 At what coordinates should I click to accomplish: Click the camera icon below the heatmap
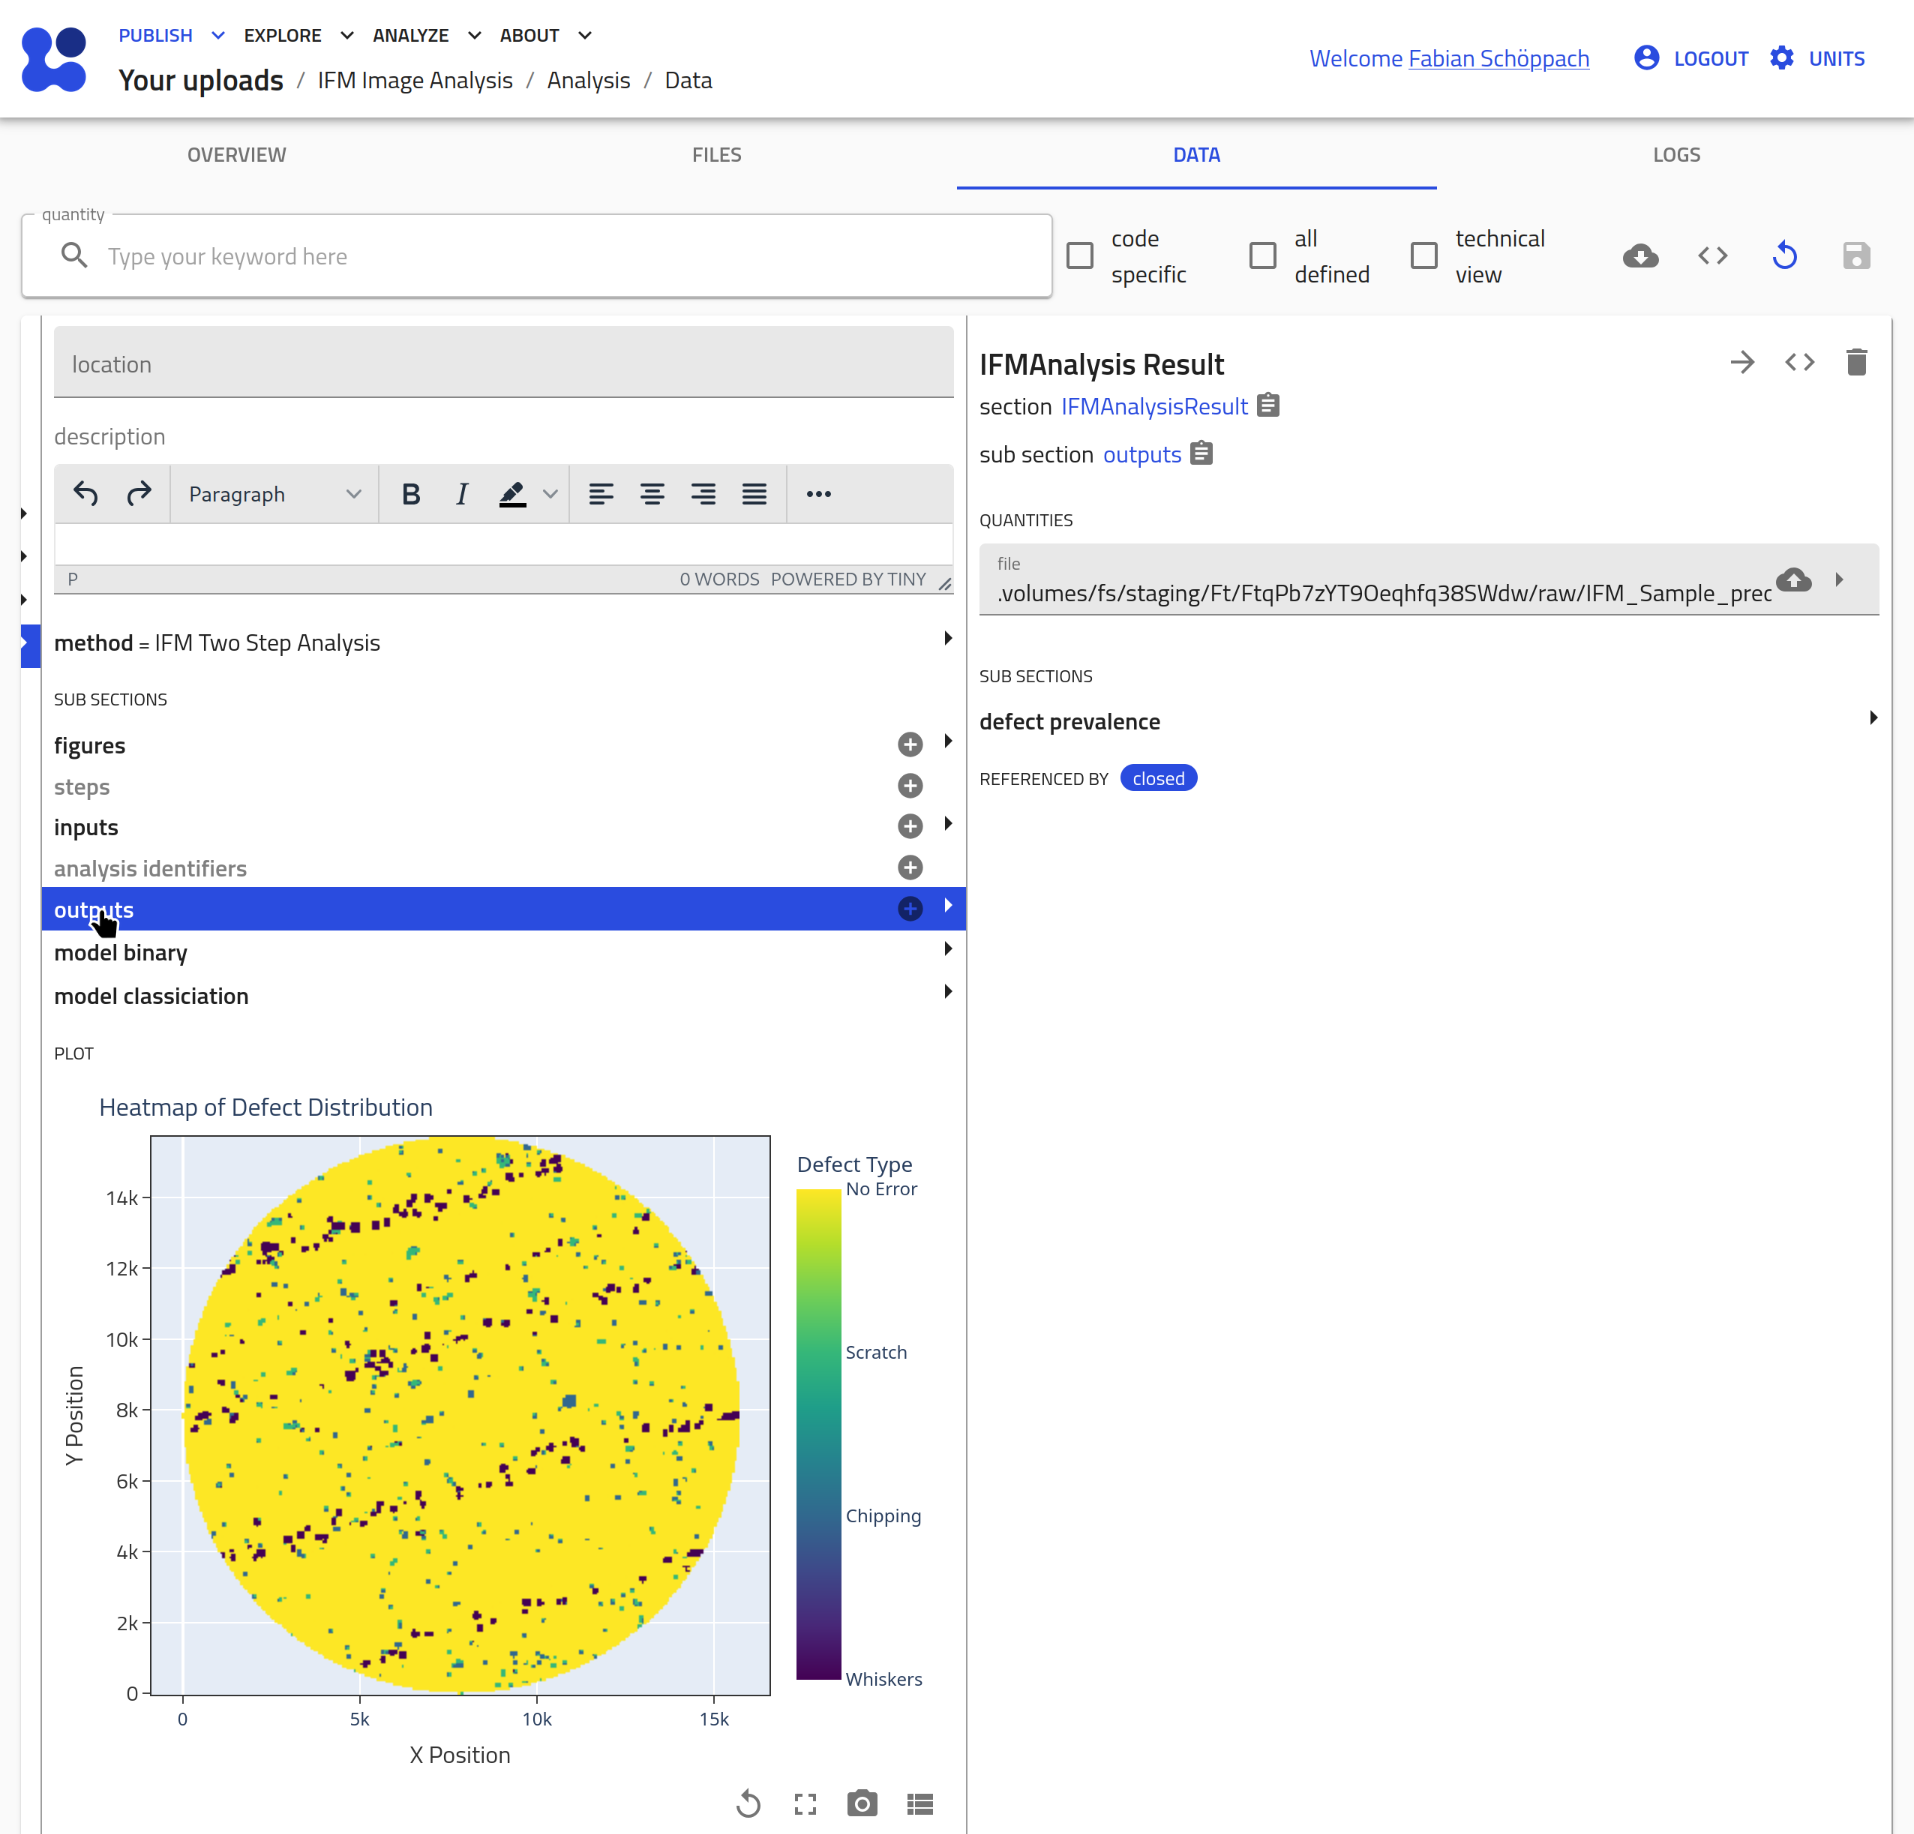(x=861, y=1803)
